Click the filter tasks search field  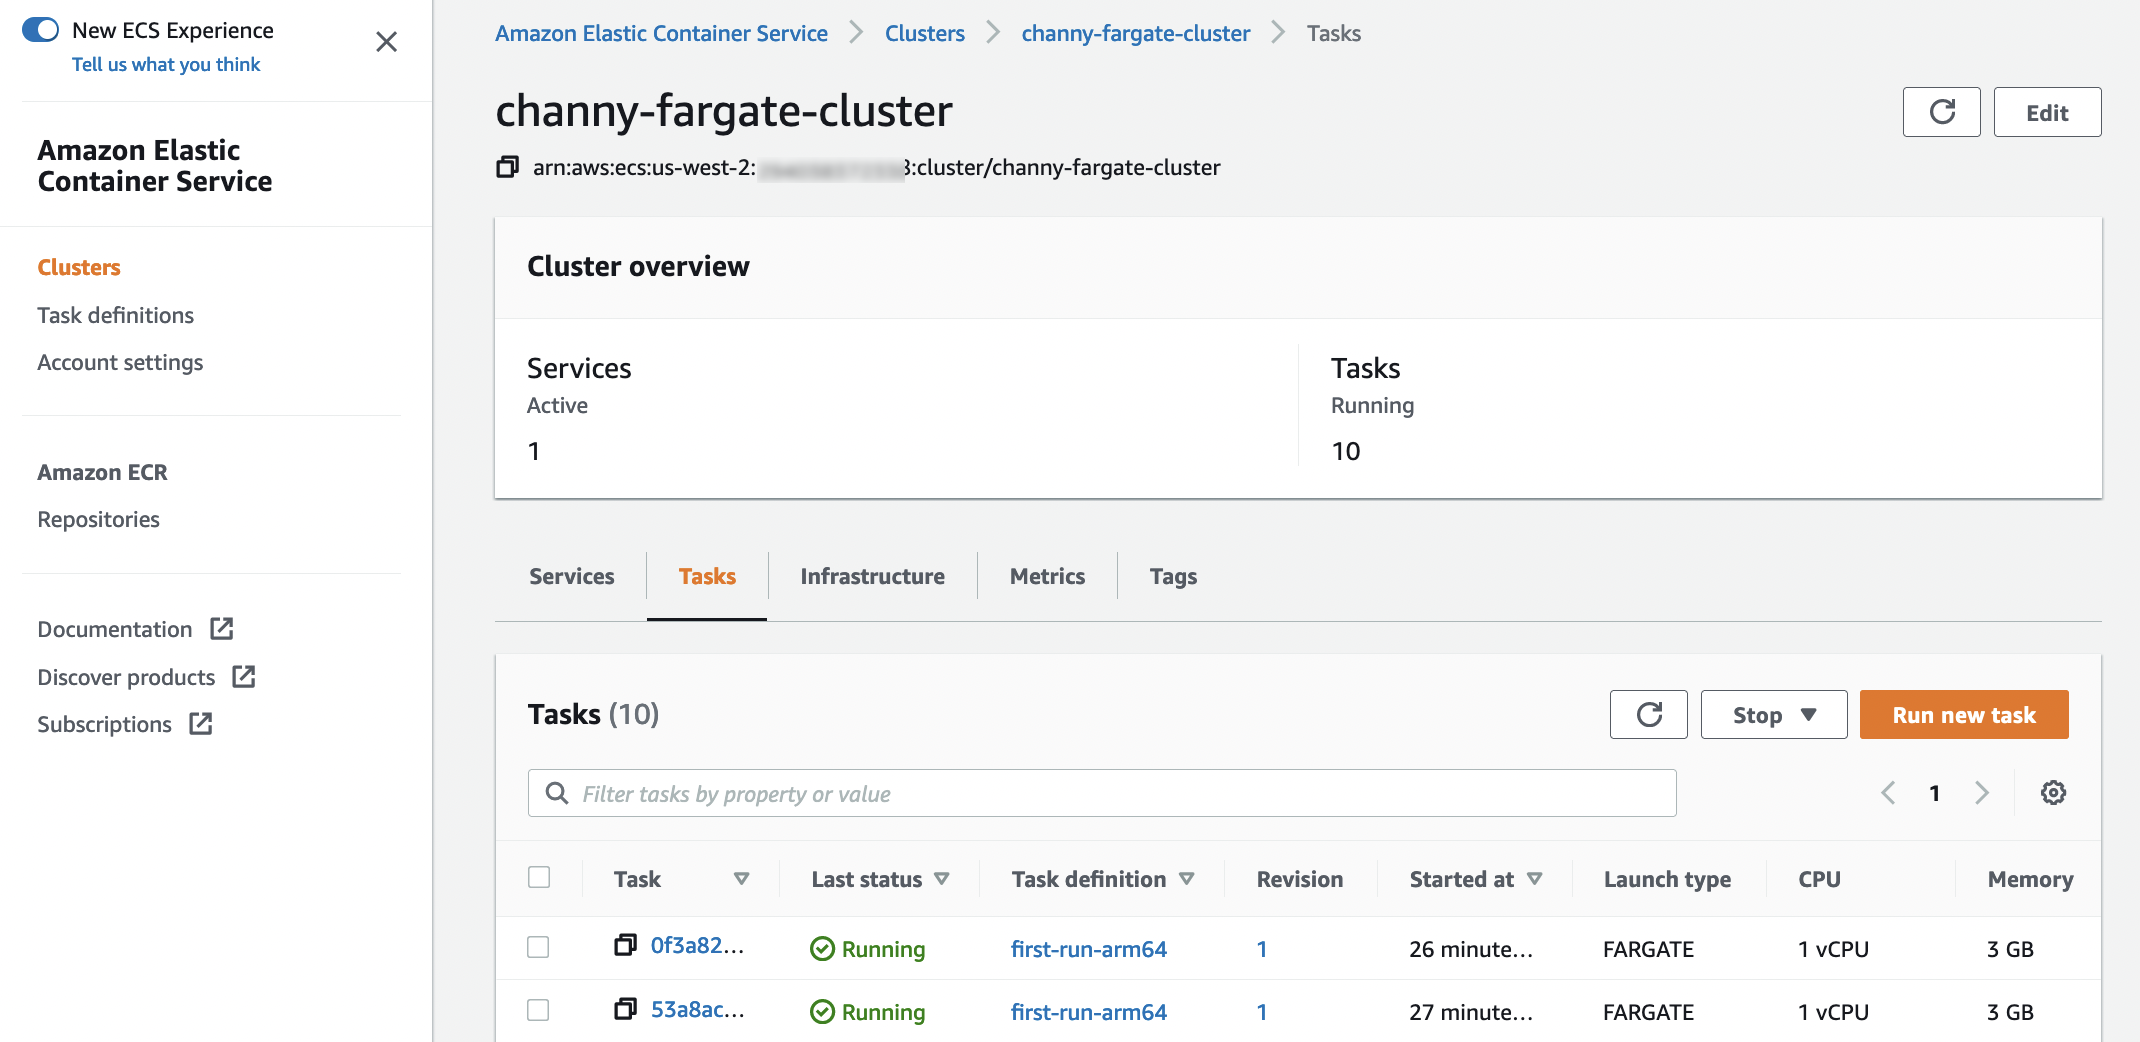click(x=1102, y=793)
